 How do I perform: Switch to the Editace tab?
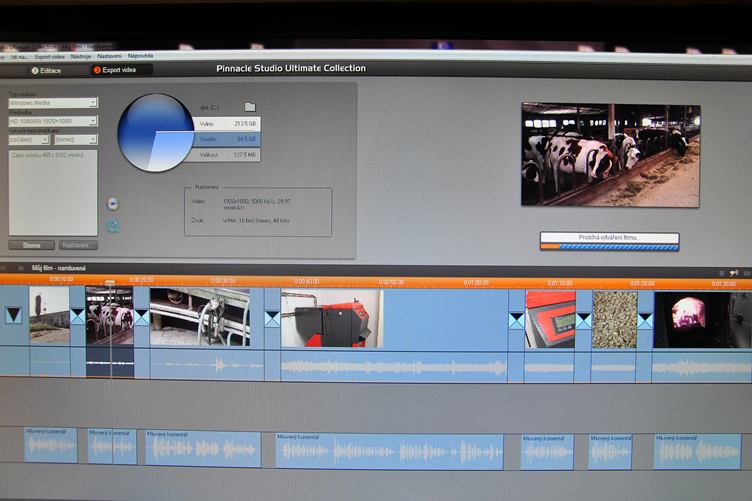[x=47, y=70]
